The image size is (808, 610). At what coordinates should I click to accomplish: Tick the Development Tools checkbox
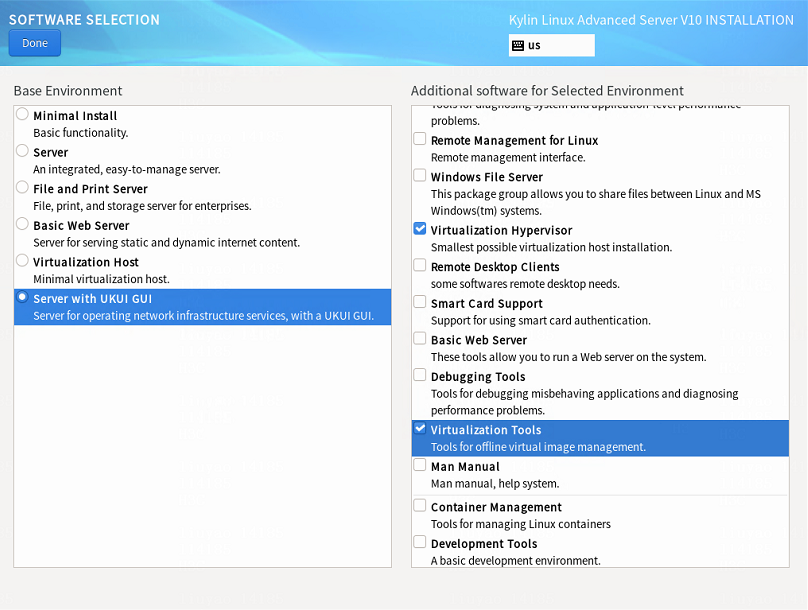(420, 542)
